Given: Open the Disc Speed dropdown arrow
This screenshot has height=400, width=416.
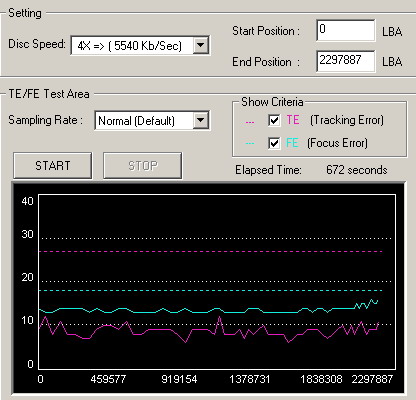Looking at the screenshot, I should [x=201, y=45].
